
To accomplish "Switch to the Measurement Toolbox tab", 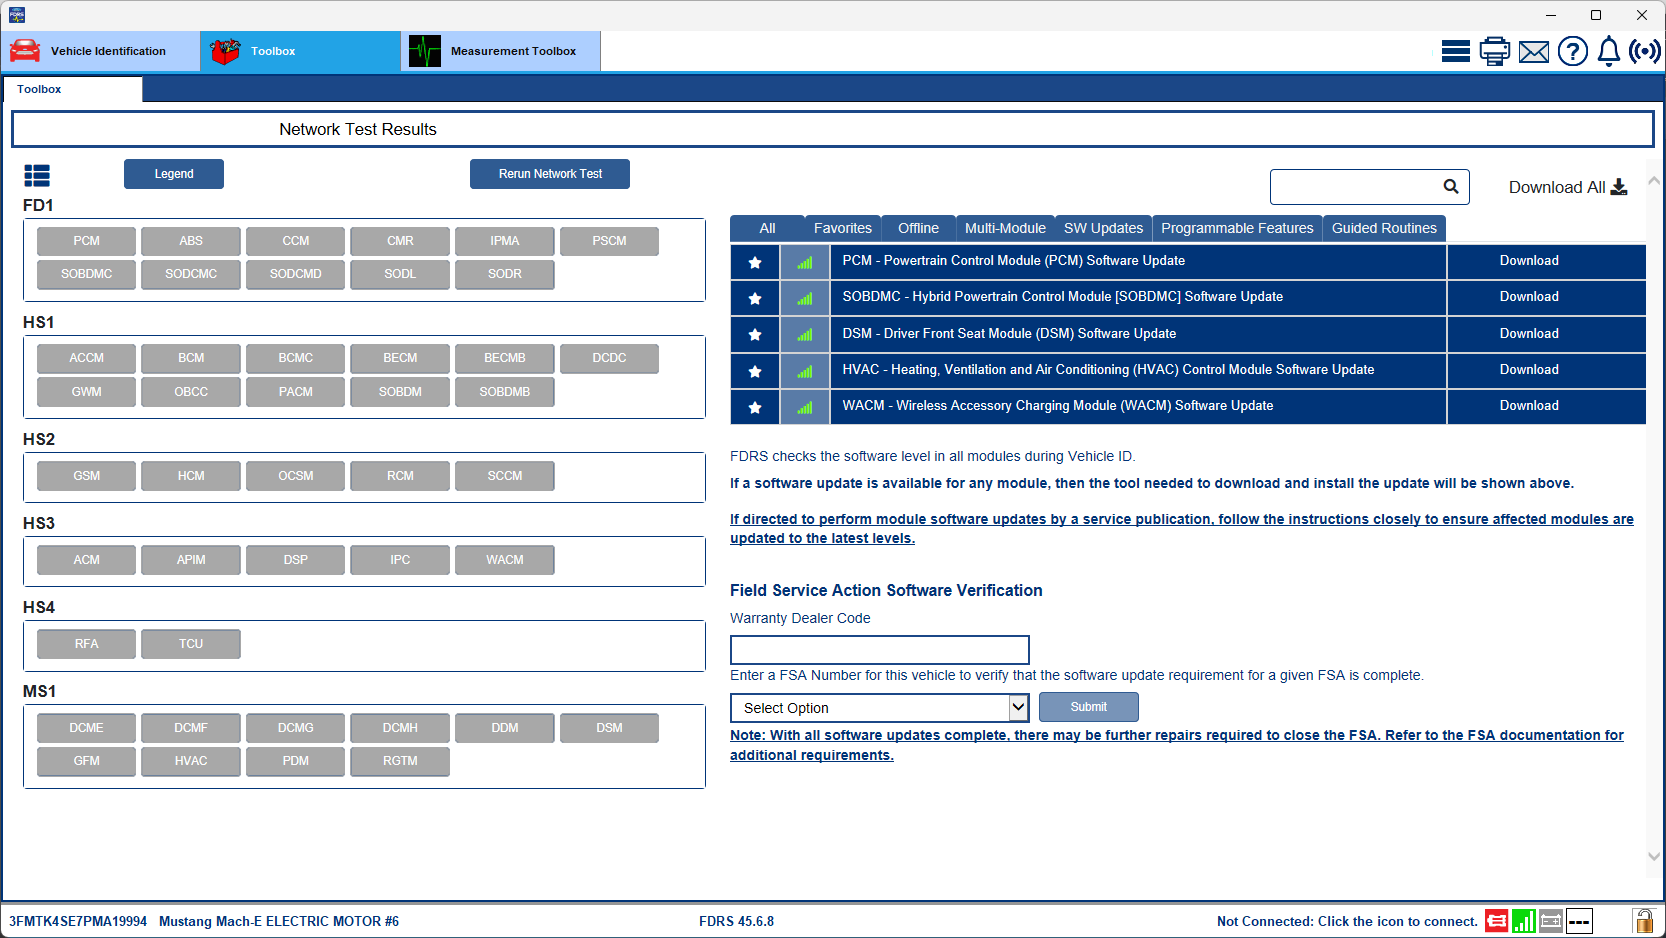I will pyautogui.click(x=500, y=51).
